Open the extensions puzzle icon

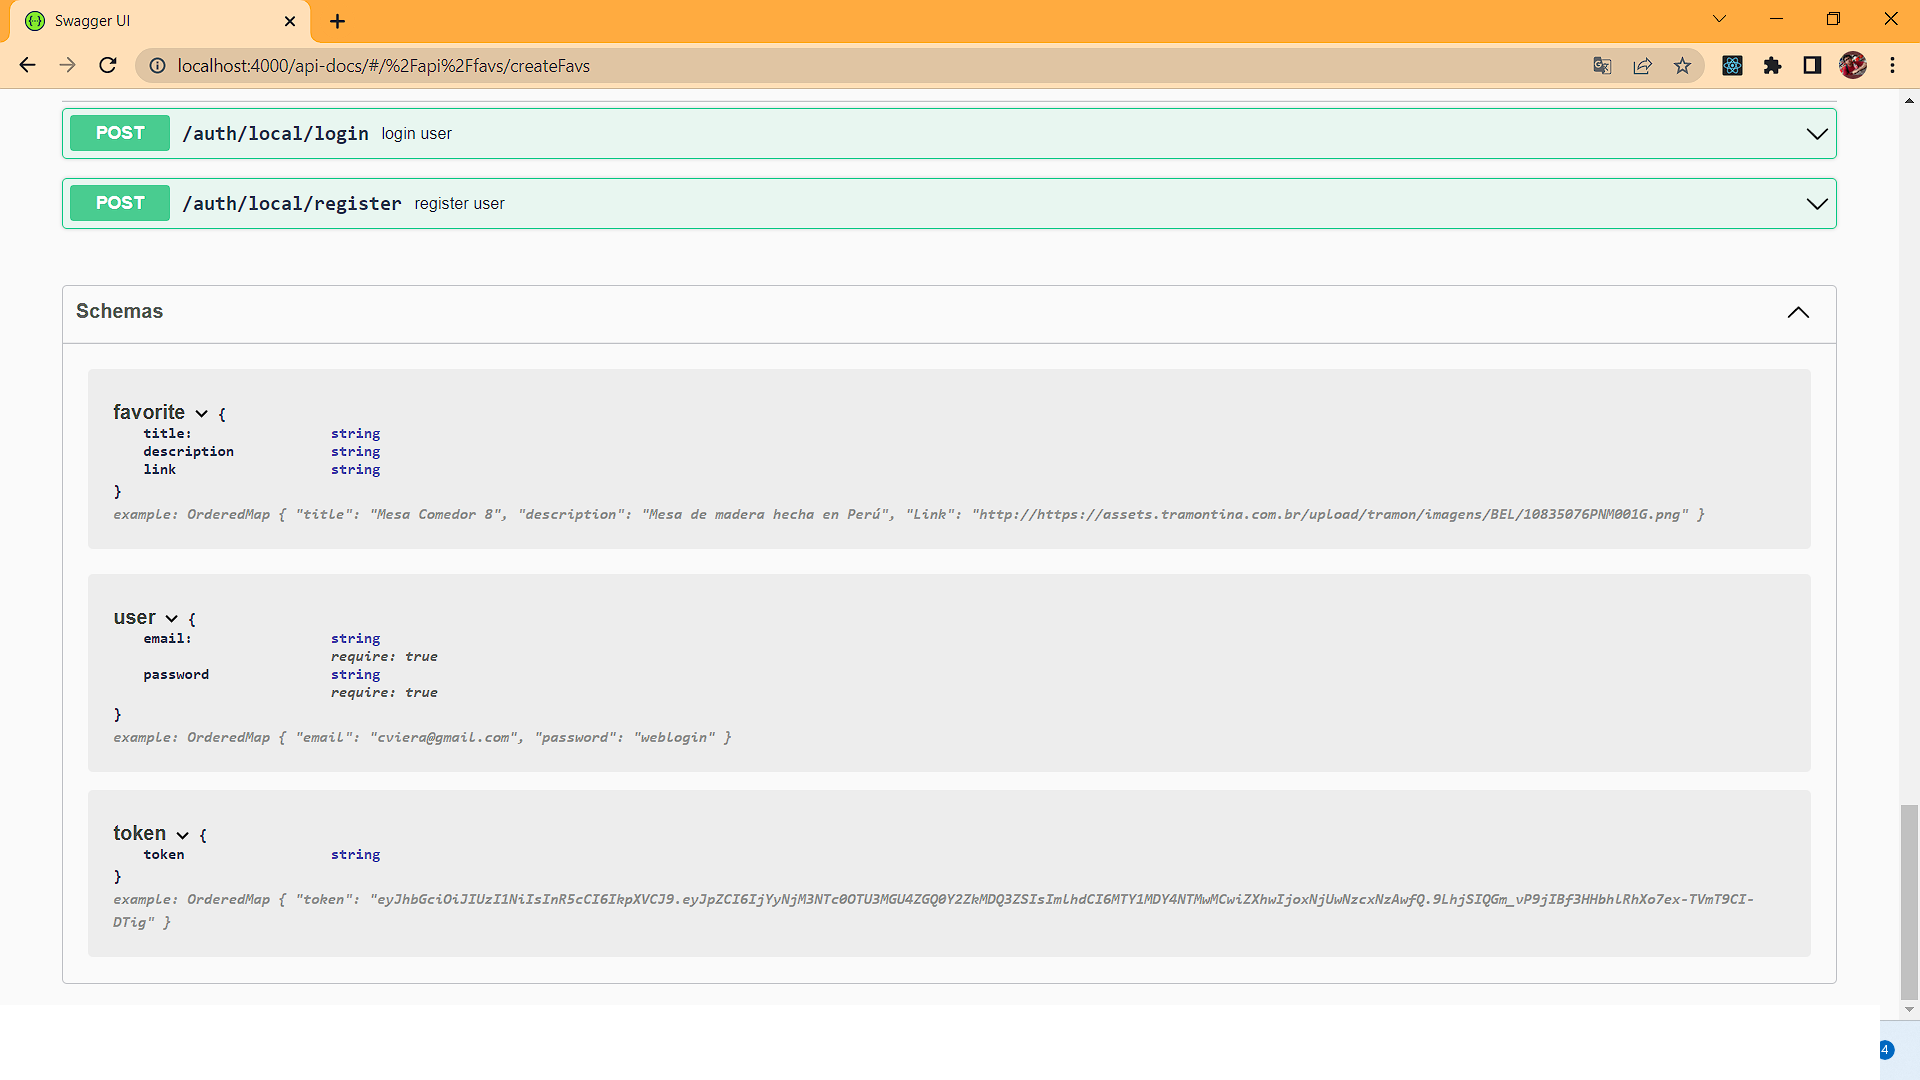click(1772, 66)
